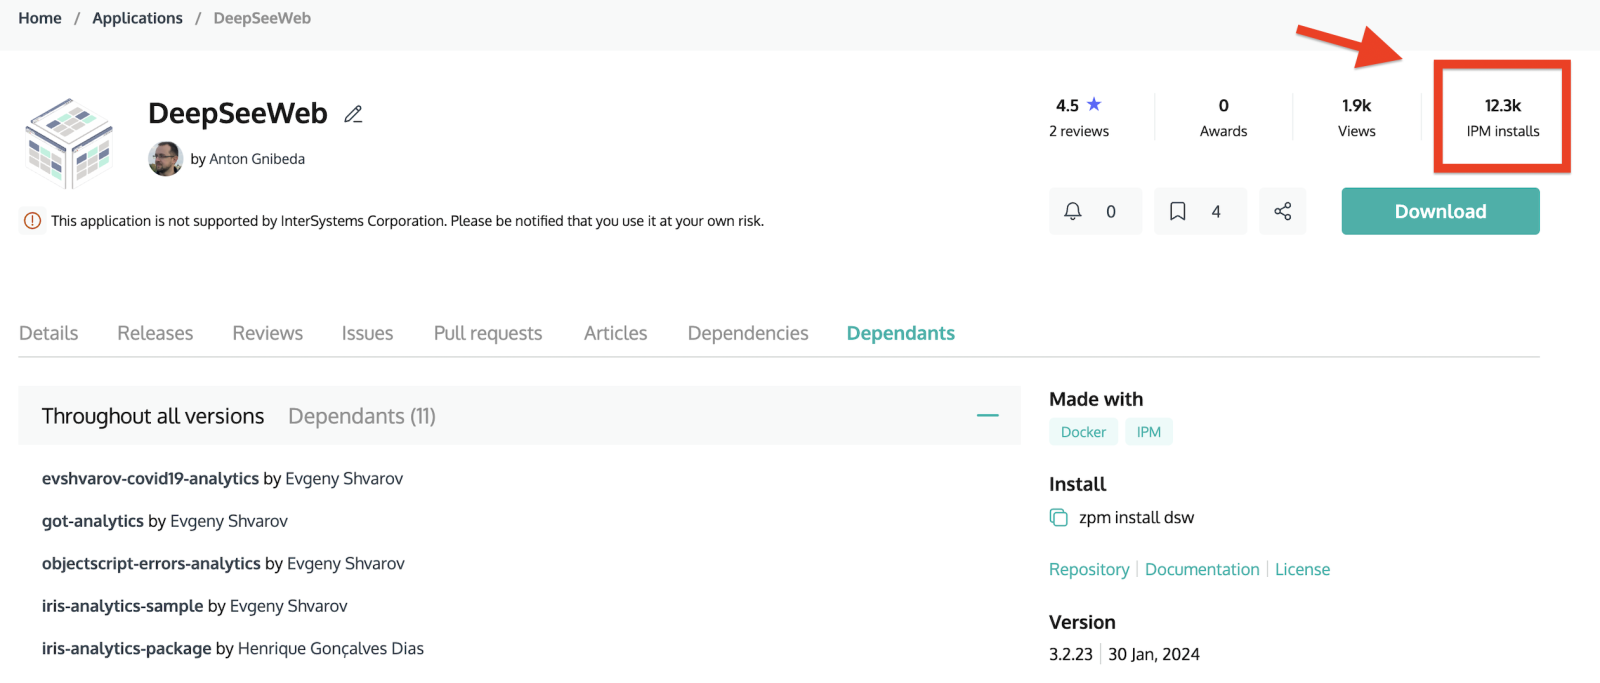Click the 4.5 rating value
The width and height of the screenshot is (1600, 683).
[1067, 105]
